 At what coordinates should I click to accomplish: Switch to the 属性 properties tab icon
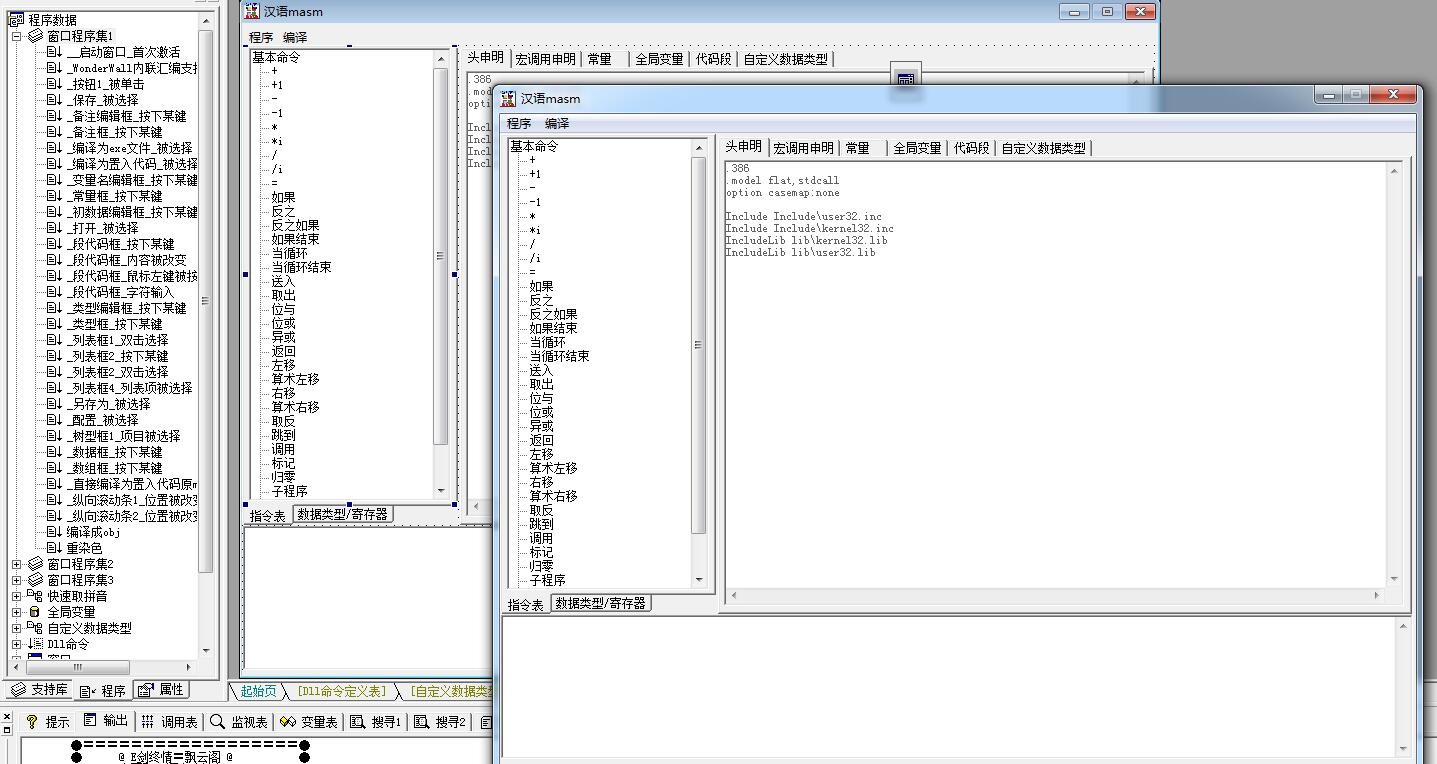[x=146, y=690]
